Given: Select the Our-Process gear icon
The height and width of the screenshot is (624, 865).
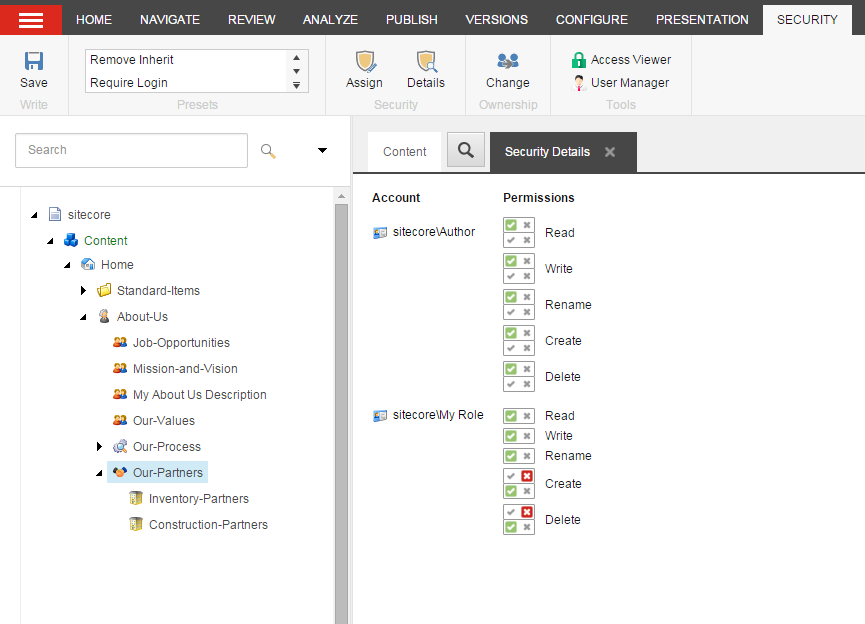Looking at the screenshot, I should 120,446.
